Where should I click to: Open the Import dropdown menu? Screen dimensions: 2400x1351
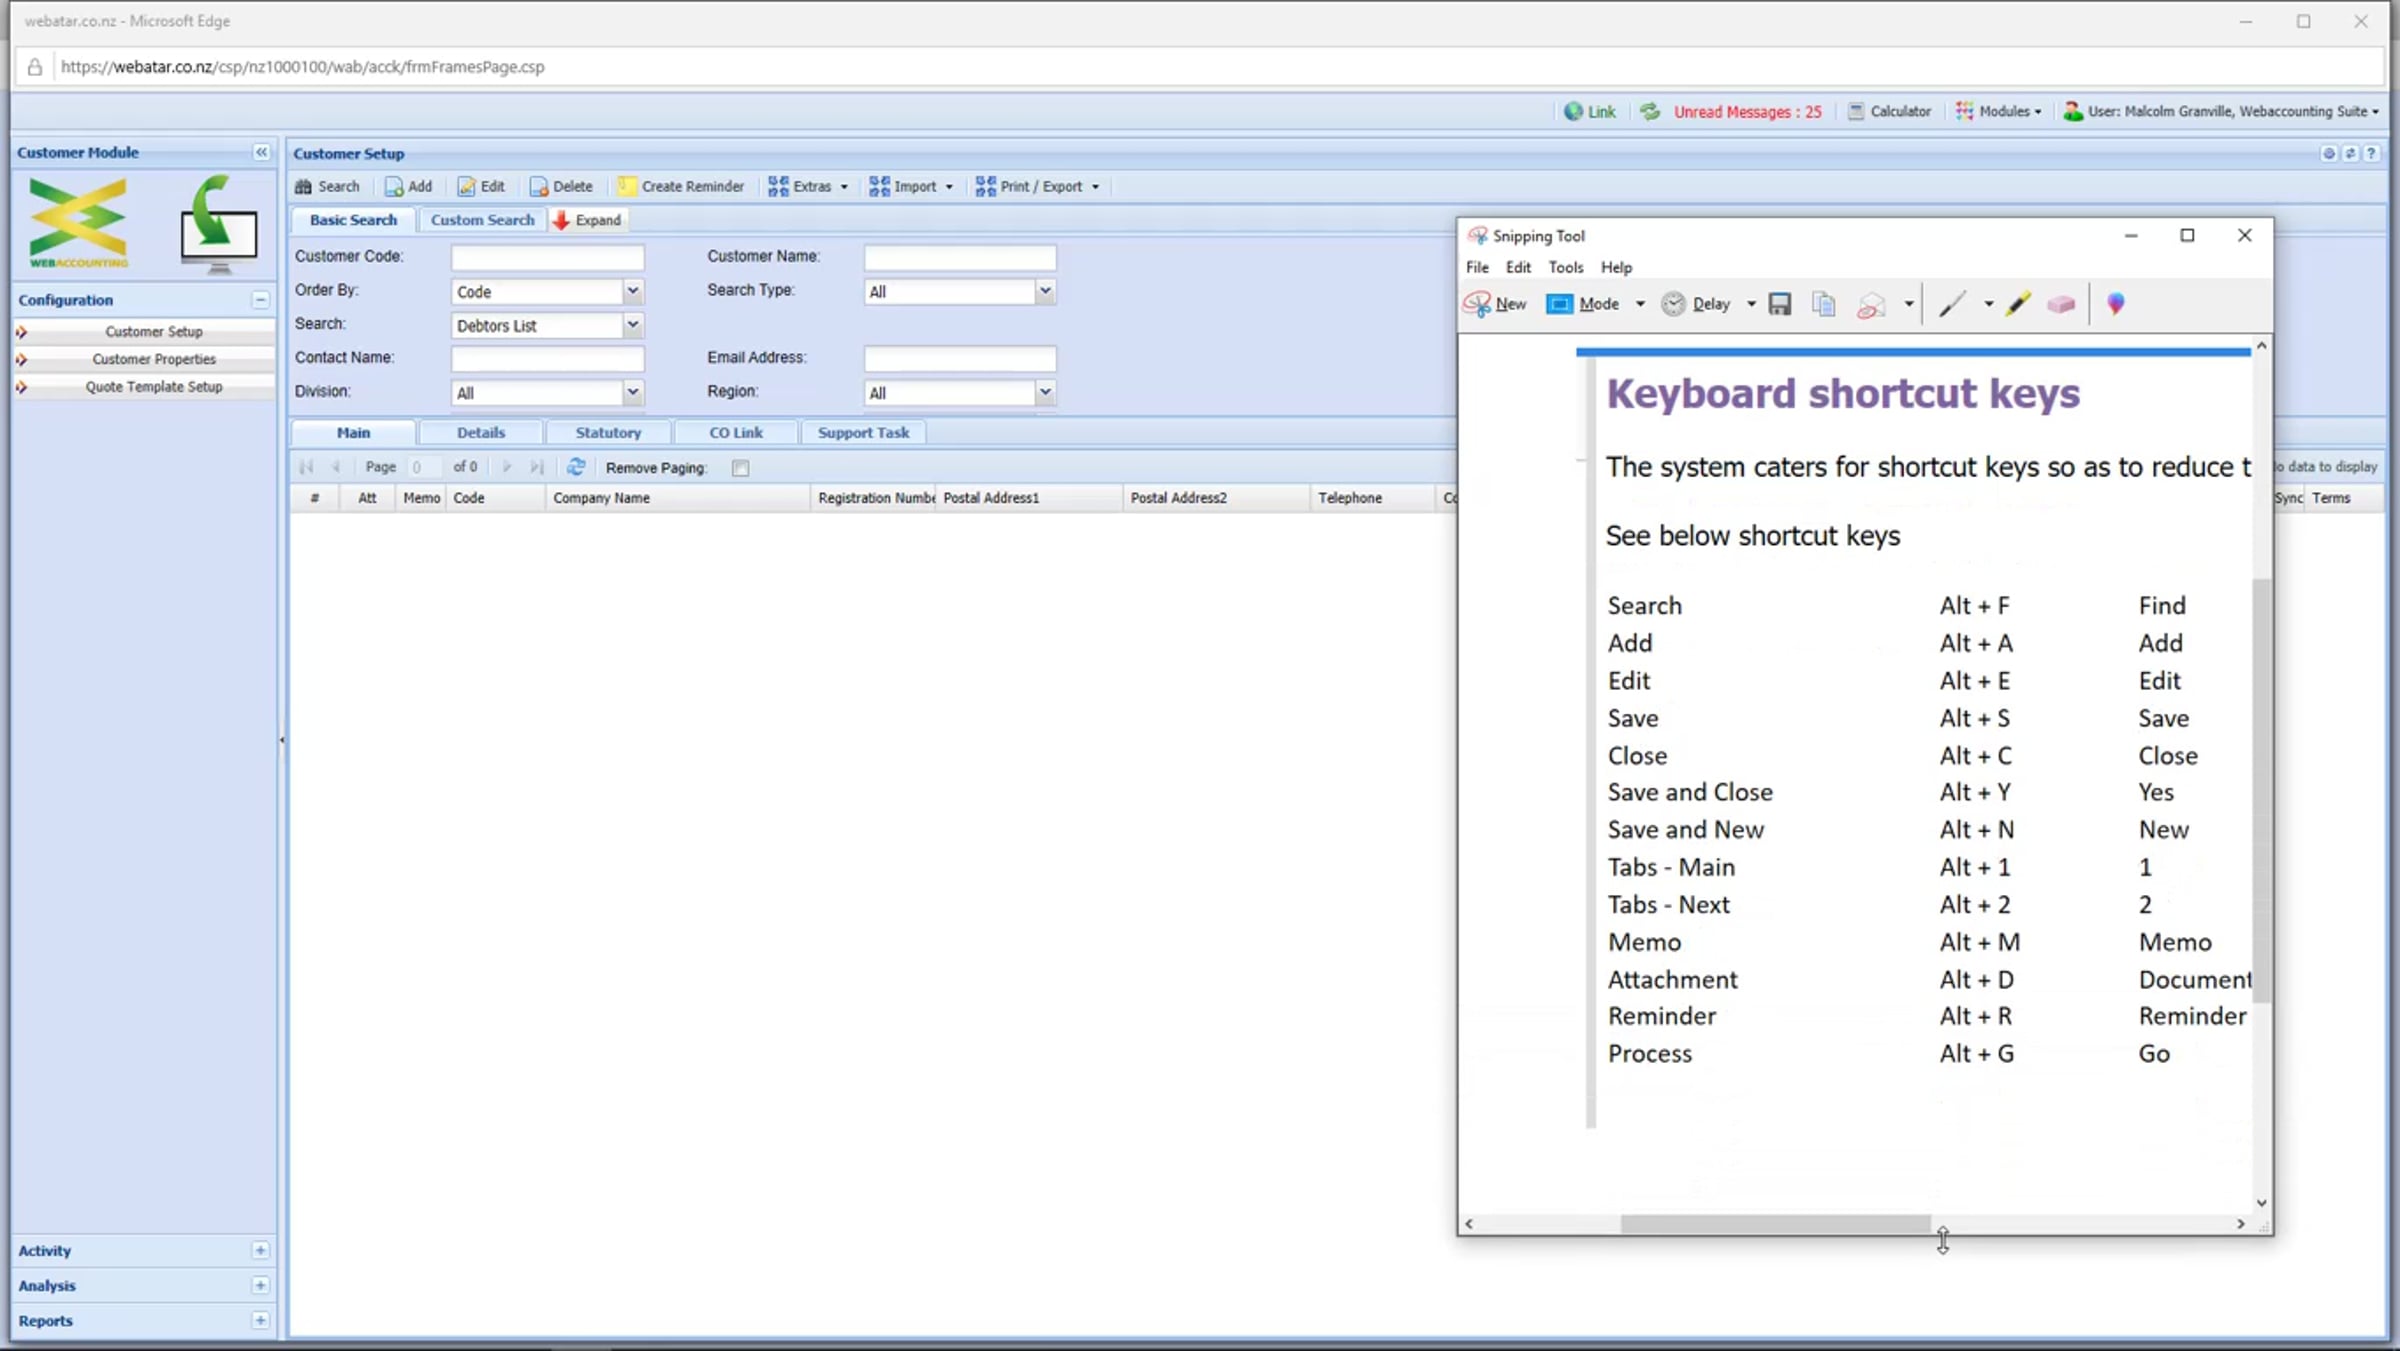pyautogui.click(x=911, y=186)
